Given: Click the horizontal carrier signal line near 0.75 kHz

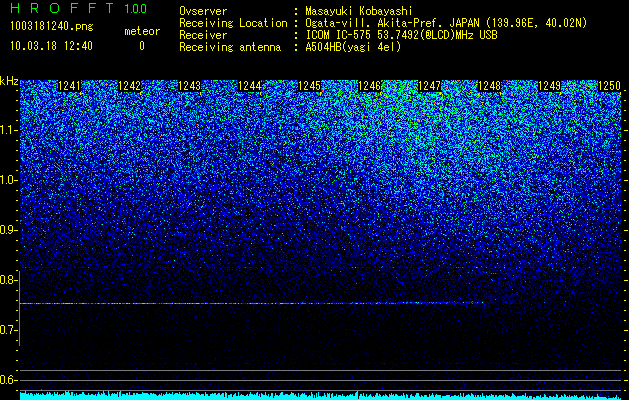Looking at the screenshot, I should [251, 303].
